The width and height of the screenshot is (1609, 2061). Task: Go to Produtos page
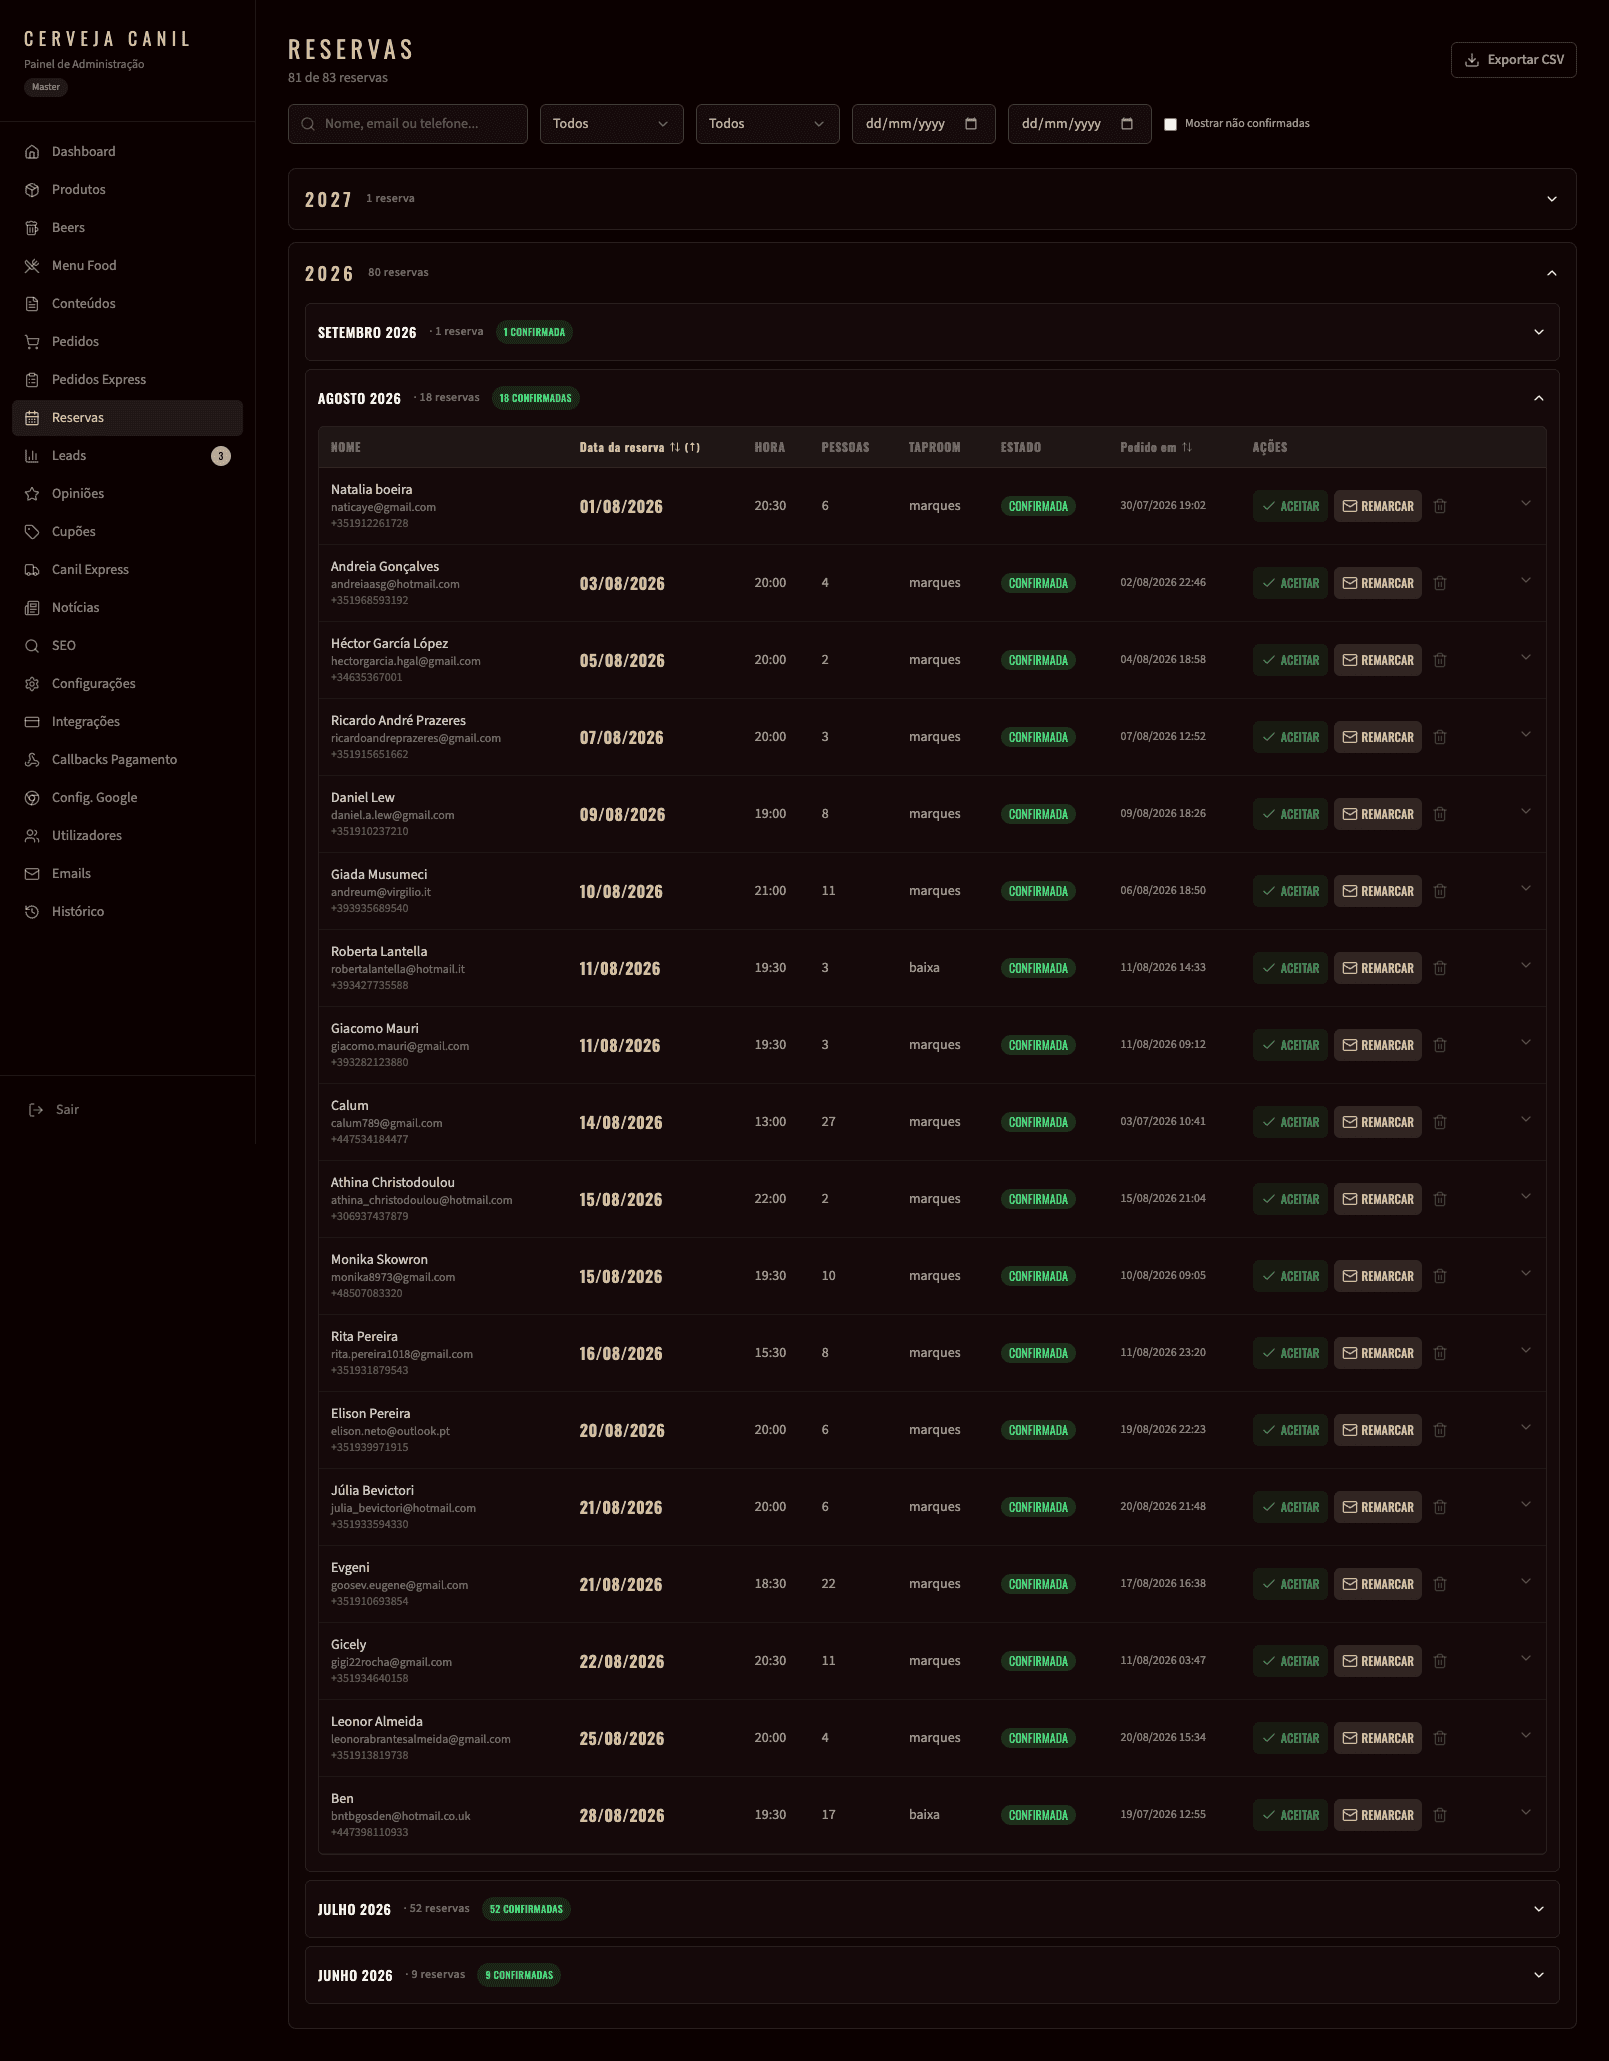point(127,190)
